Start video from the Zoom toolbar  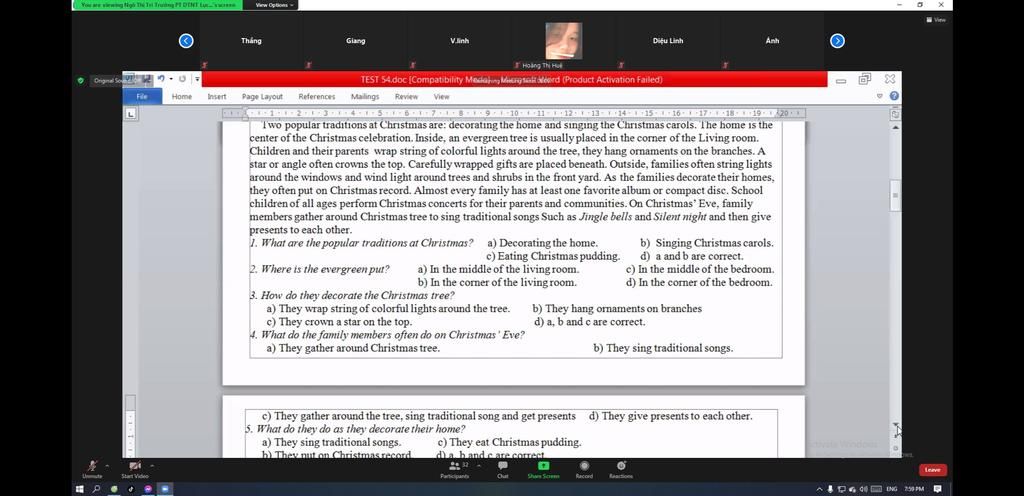click(x=135, y=469)
